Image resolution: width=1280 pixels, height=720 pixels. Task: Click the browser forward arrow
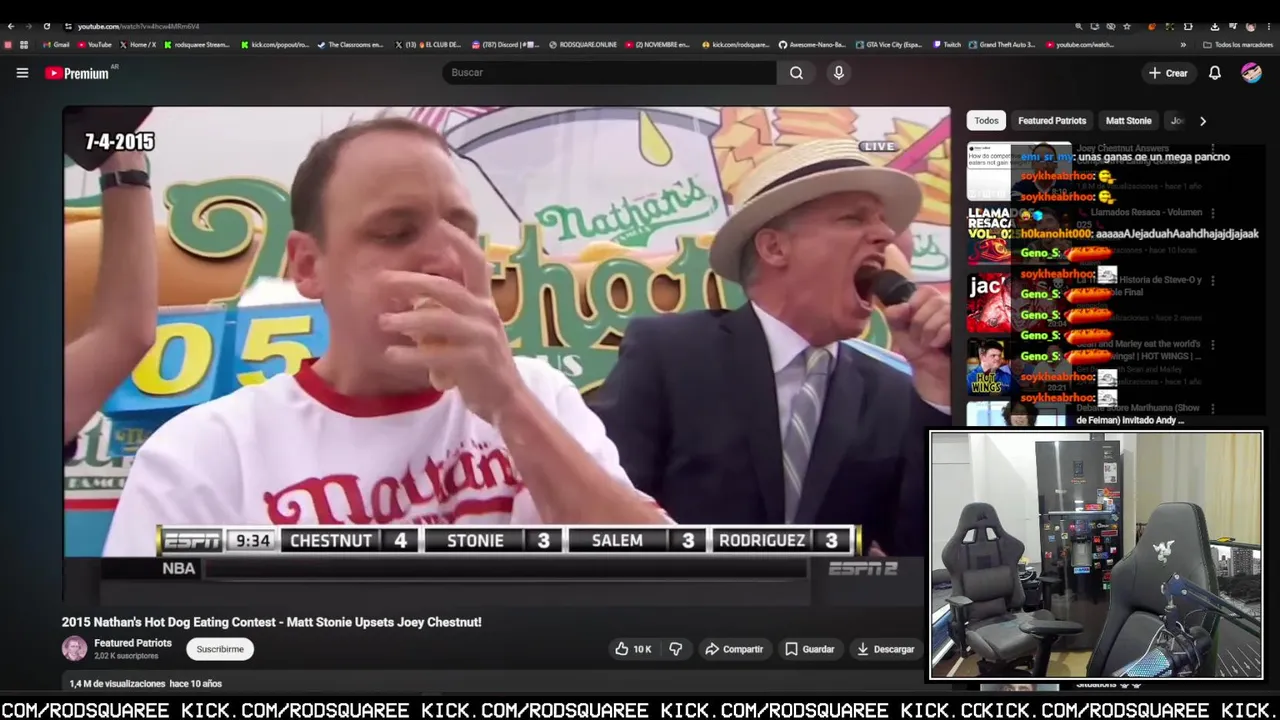coord(28,26)
